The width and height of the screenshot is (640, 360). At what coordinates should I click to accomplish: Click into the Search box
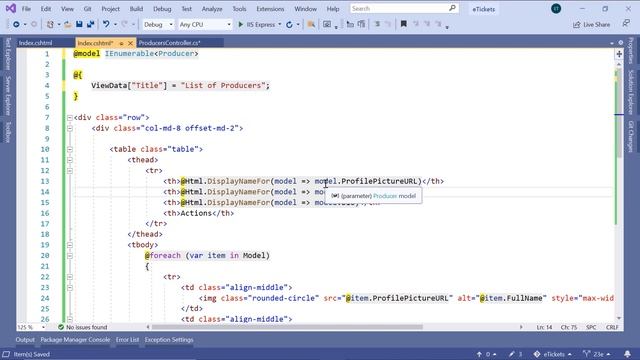point(404,8)
